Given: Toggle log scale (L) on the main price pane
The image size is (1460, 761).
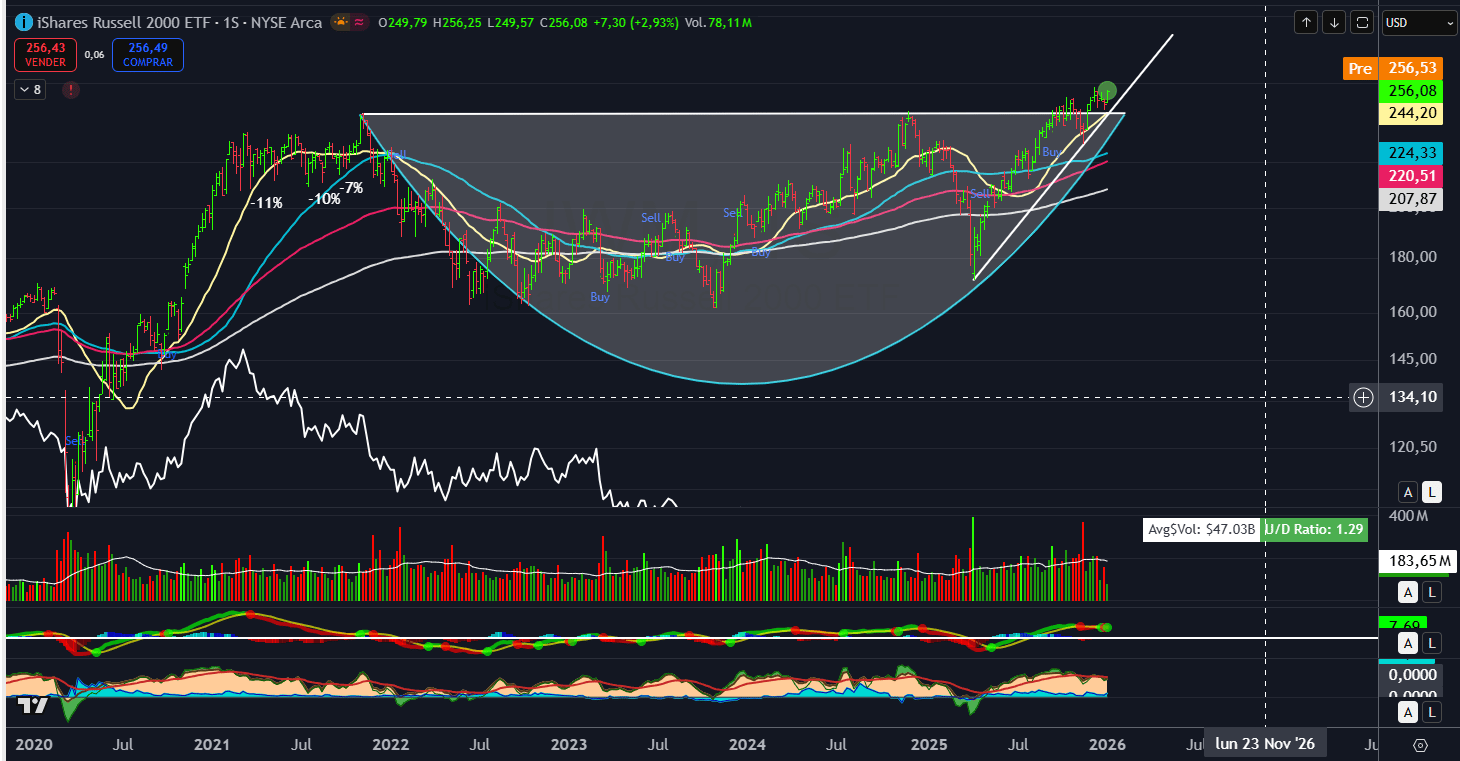Looking at the screenshot, I should [1433, 491].
